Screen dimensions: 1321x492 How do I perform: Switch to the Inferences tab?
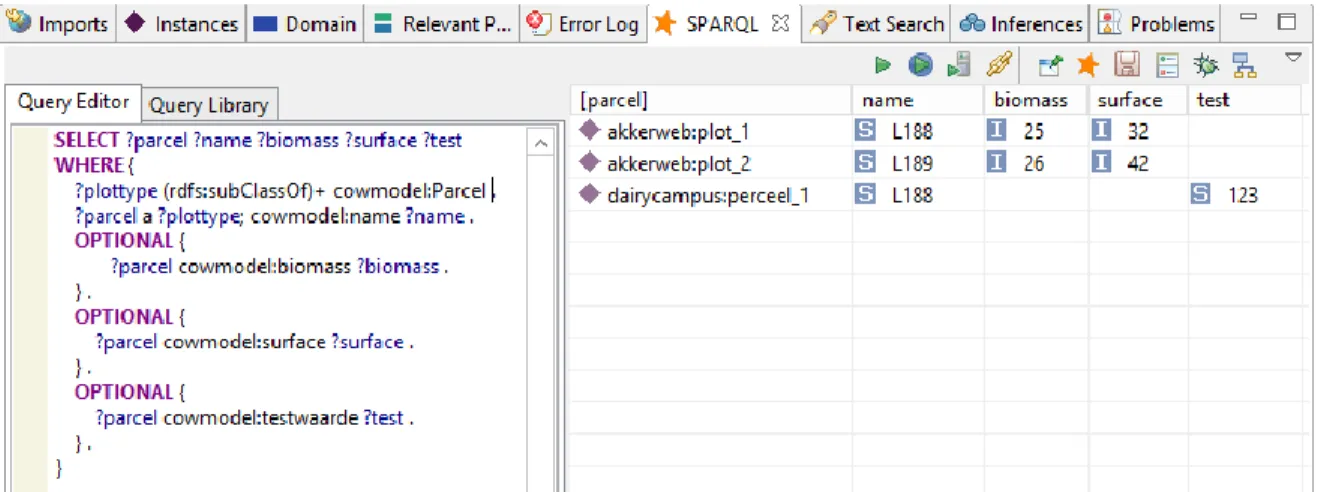pyautogui.click(x=1021, y=23)
